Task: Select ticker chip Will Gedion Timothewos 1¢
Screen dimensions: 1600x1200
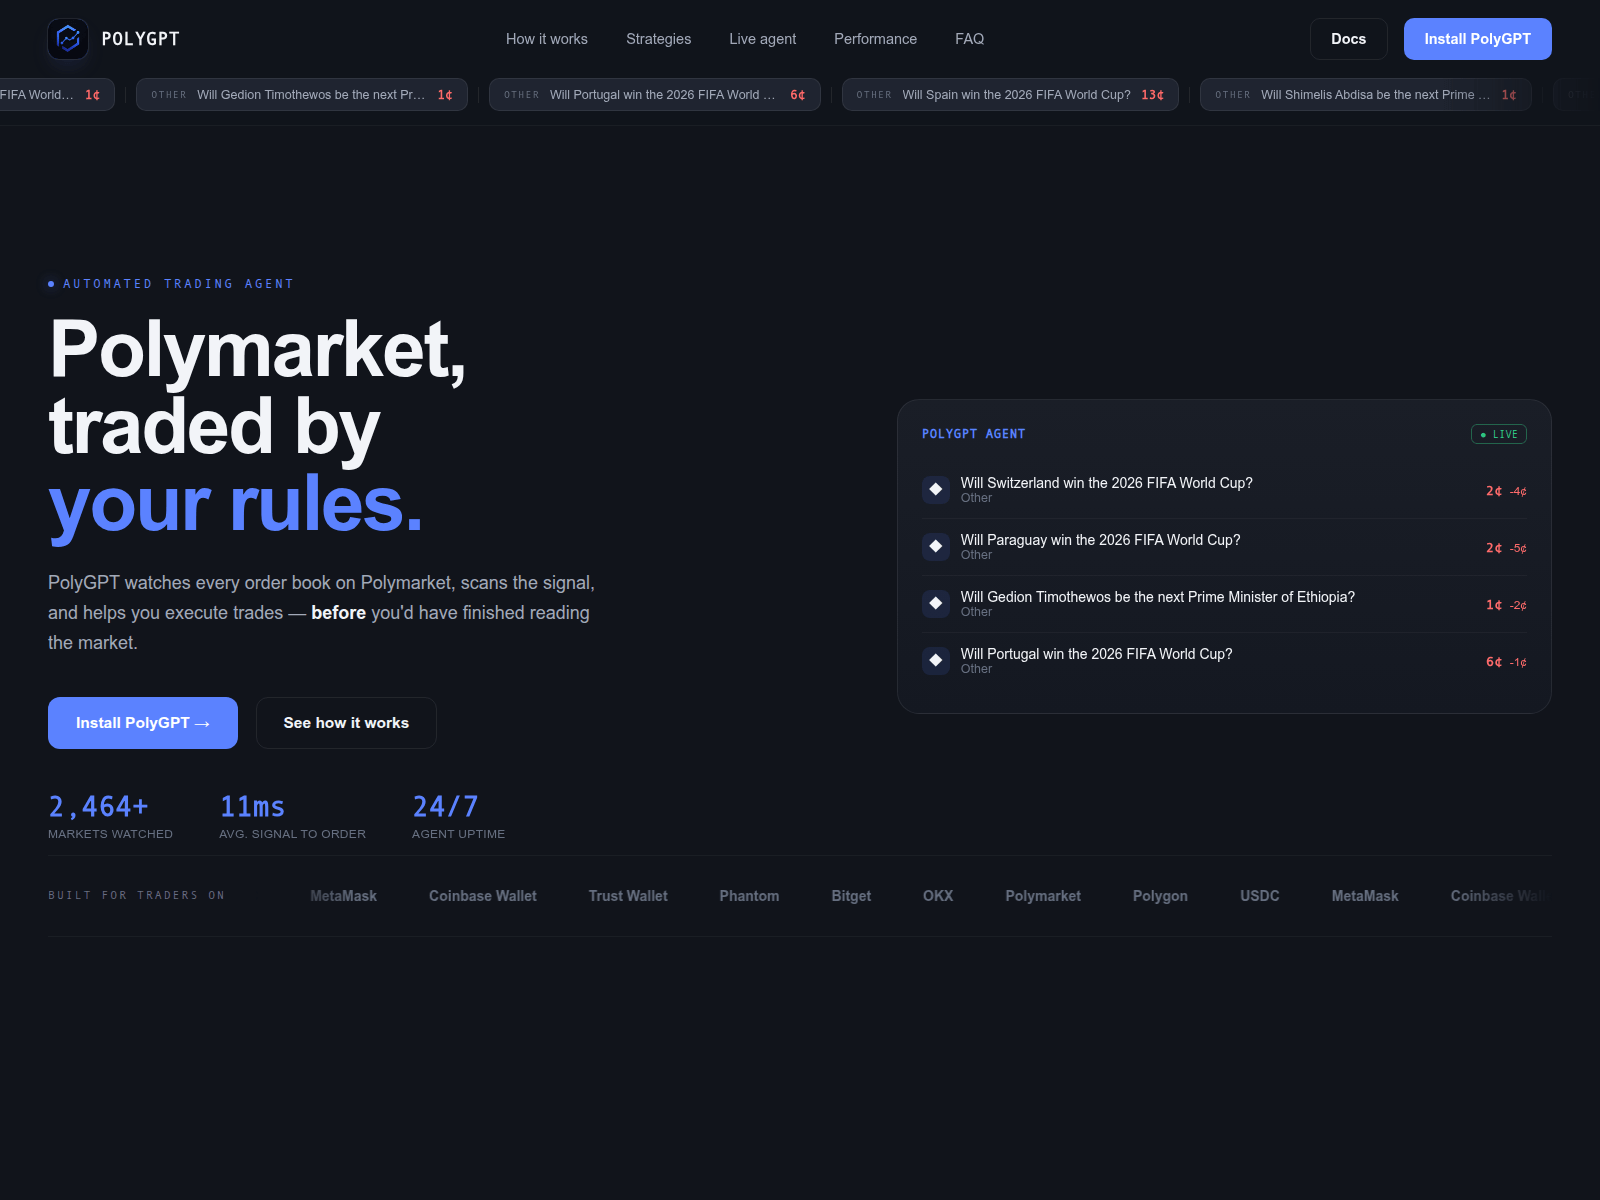Action: [x=302, y=95]
